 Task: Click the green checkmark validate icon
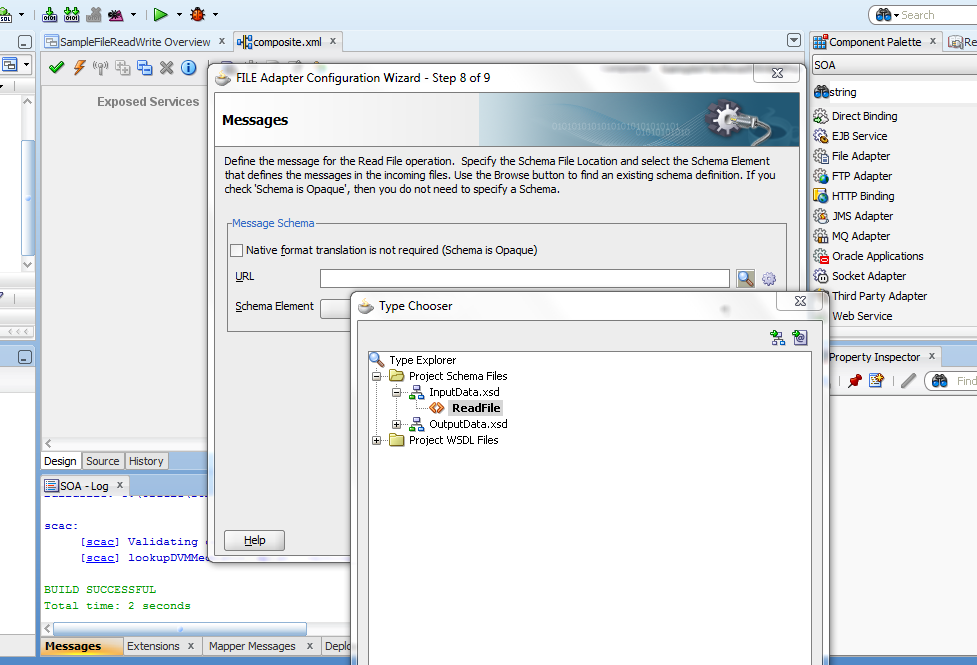pos(57,67)
